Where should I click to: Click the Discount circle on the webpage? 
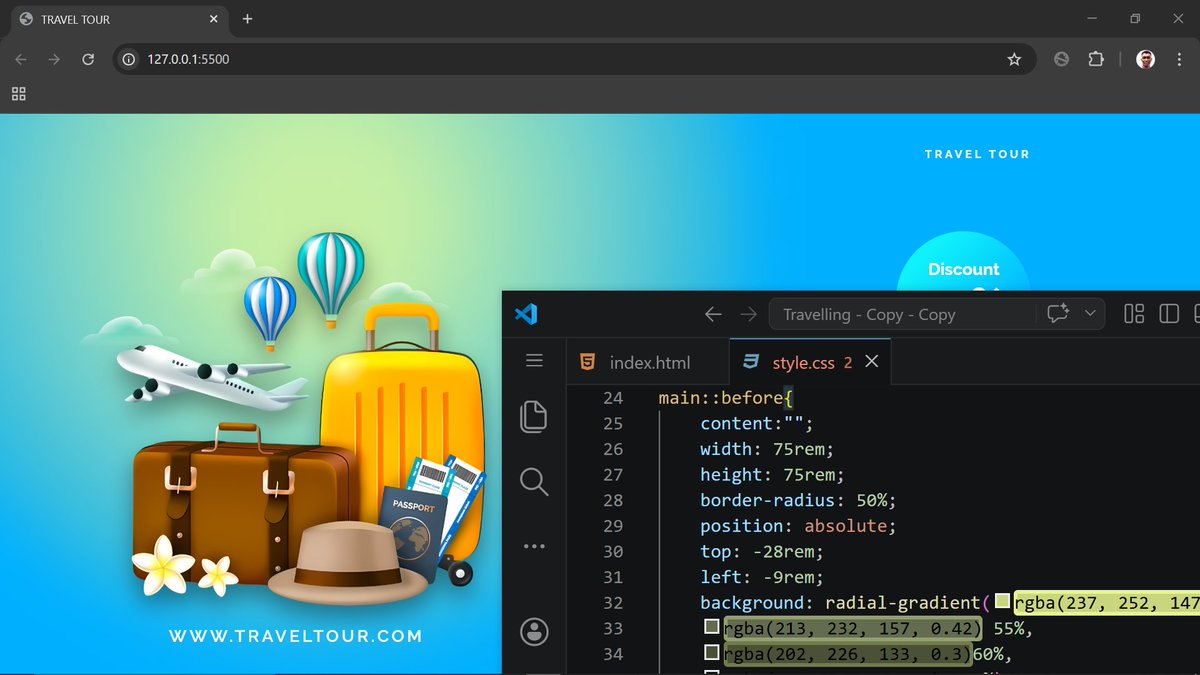[964, 262]
